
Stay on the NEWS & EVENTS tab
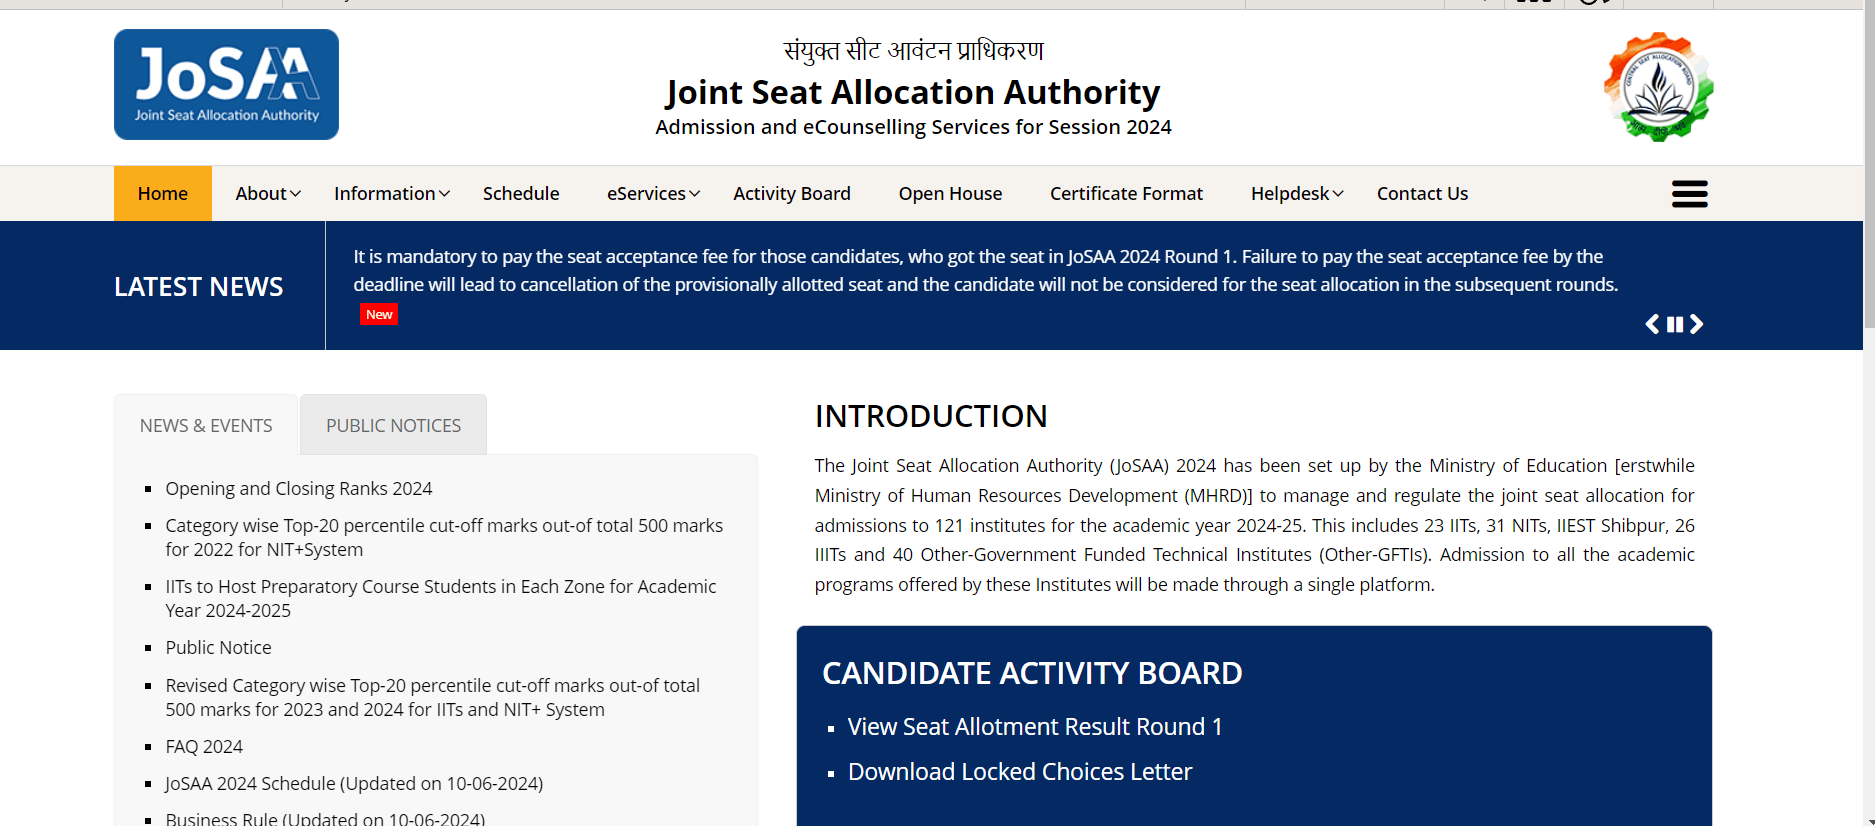[x=205, y=425]
